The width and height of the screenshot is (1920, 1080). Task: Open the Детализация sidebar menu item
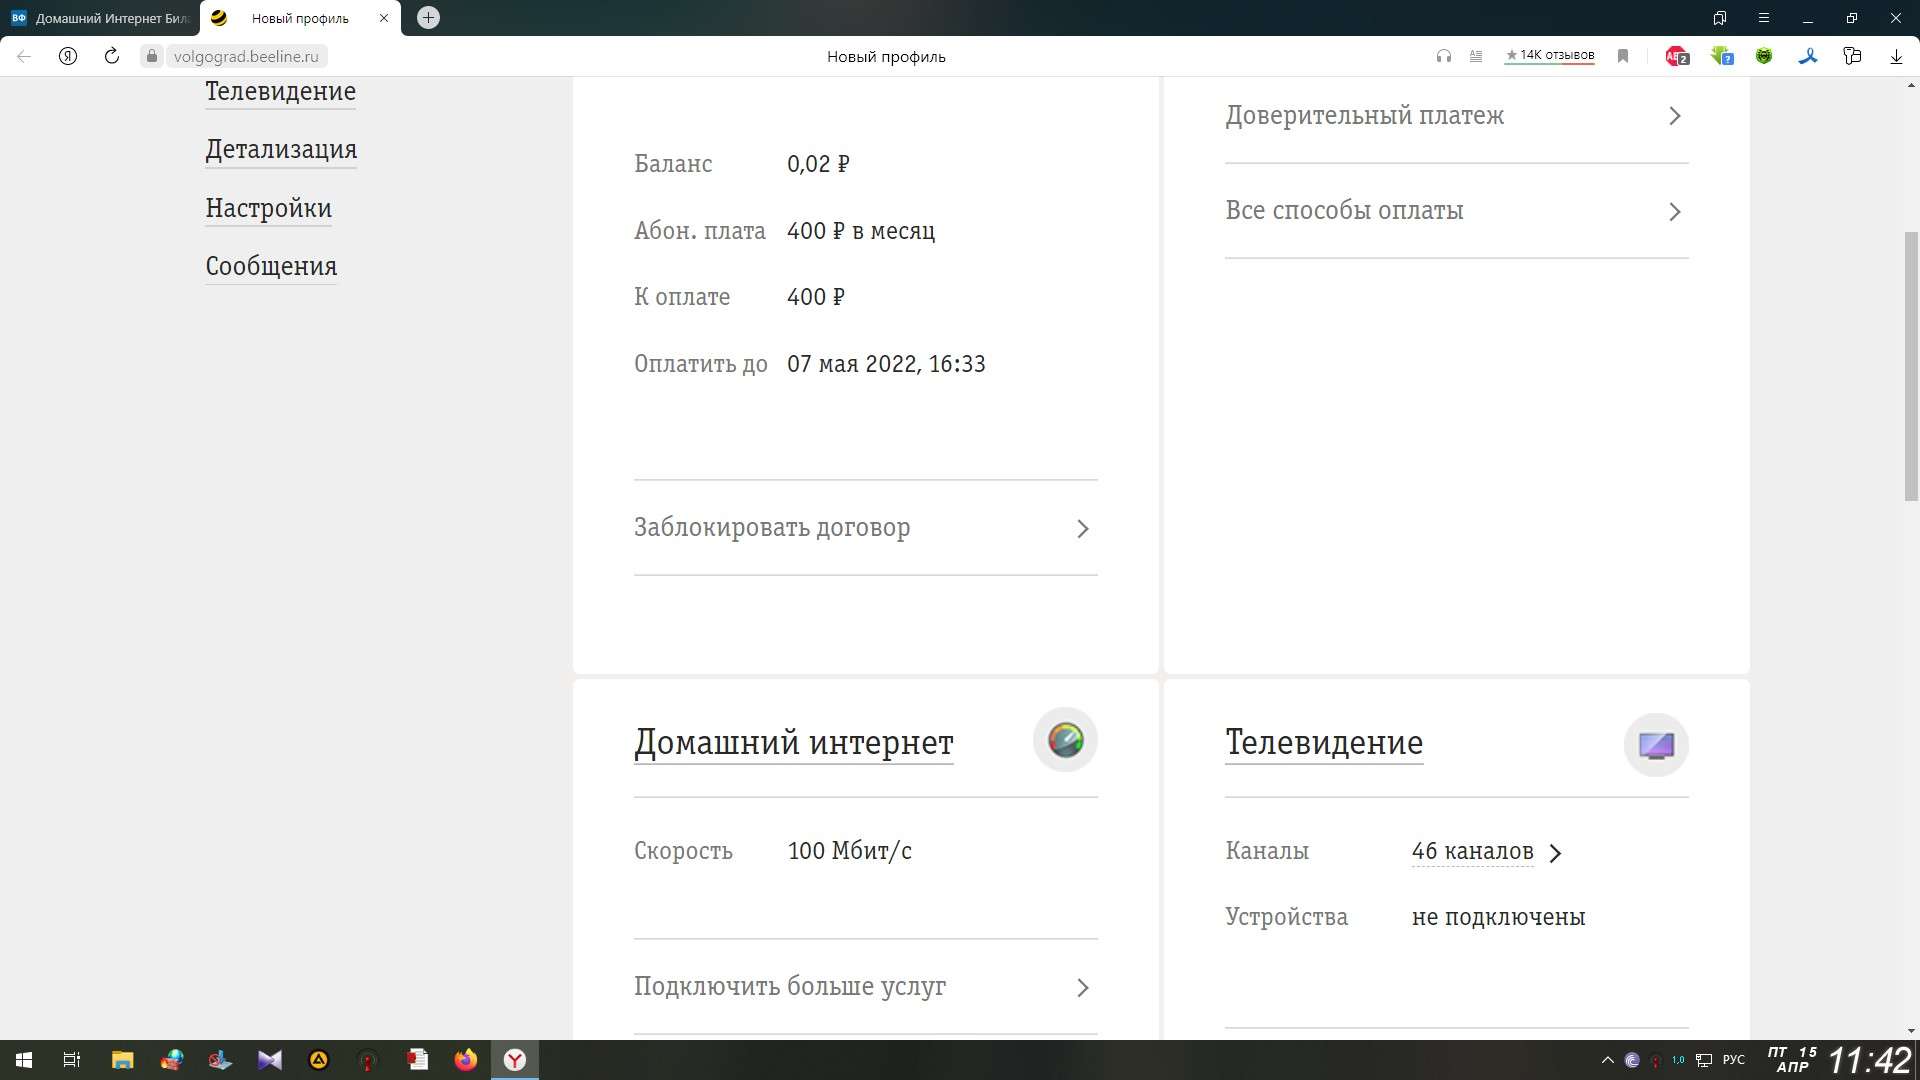pos(281,150)
